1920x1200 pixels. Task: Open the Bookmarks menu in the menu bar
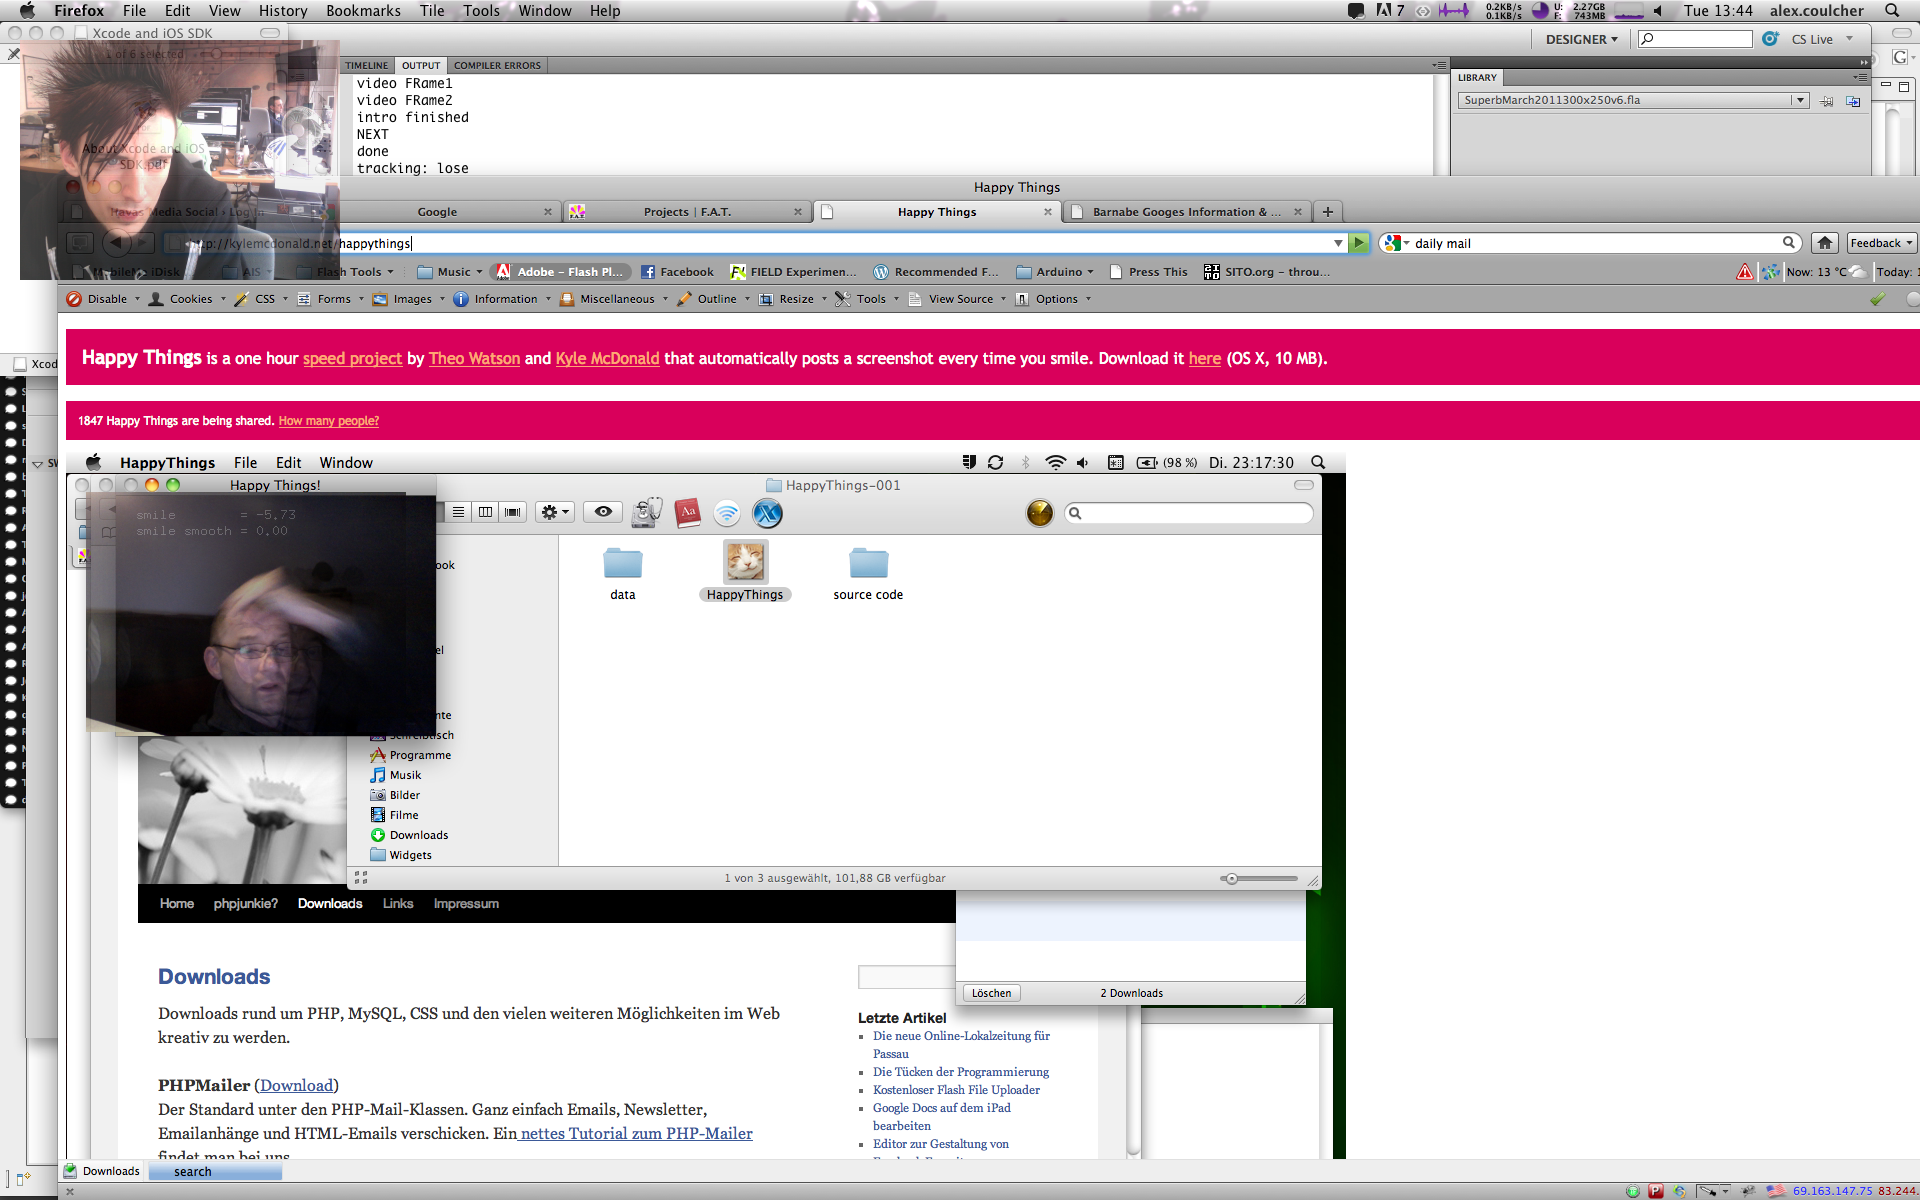[x=363, y=11]
